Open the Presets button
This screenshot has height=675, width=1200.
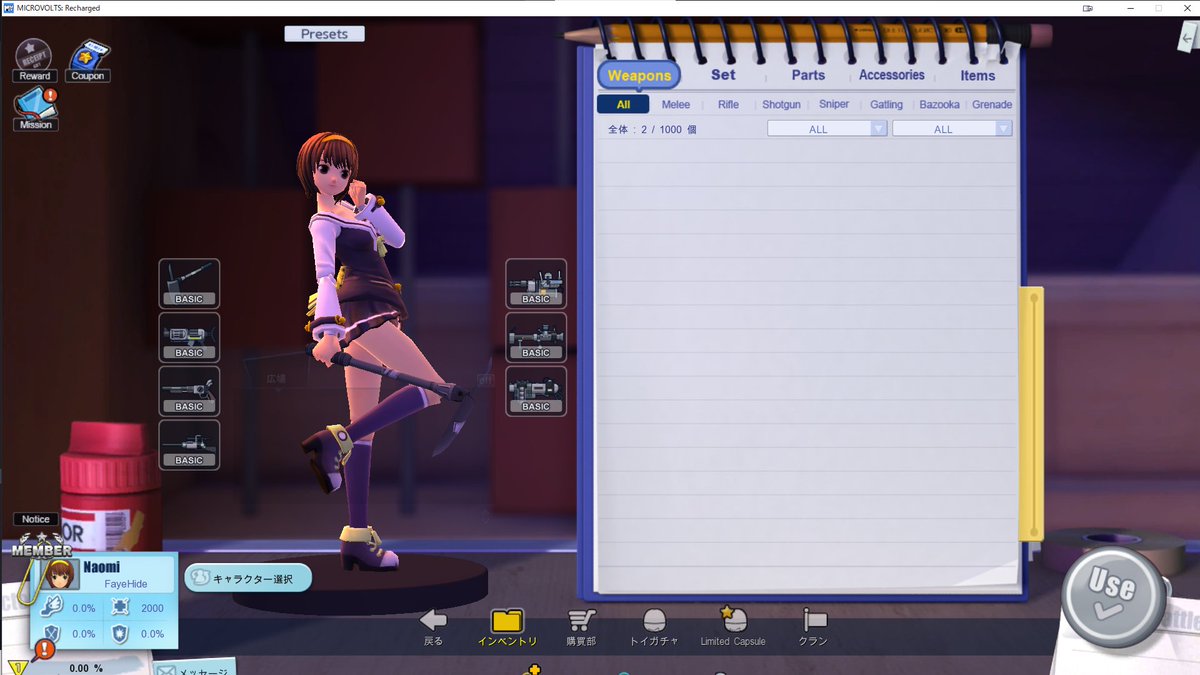coord(324,34)
